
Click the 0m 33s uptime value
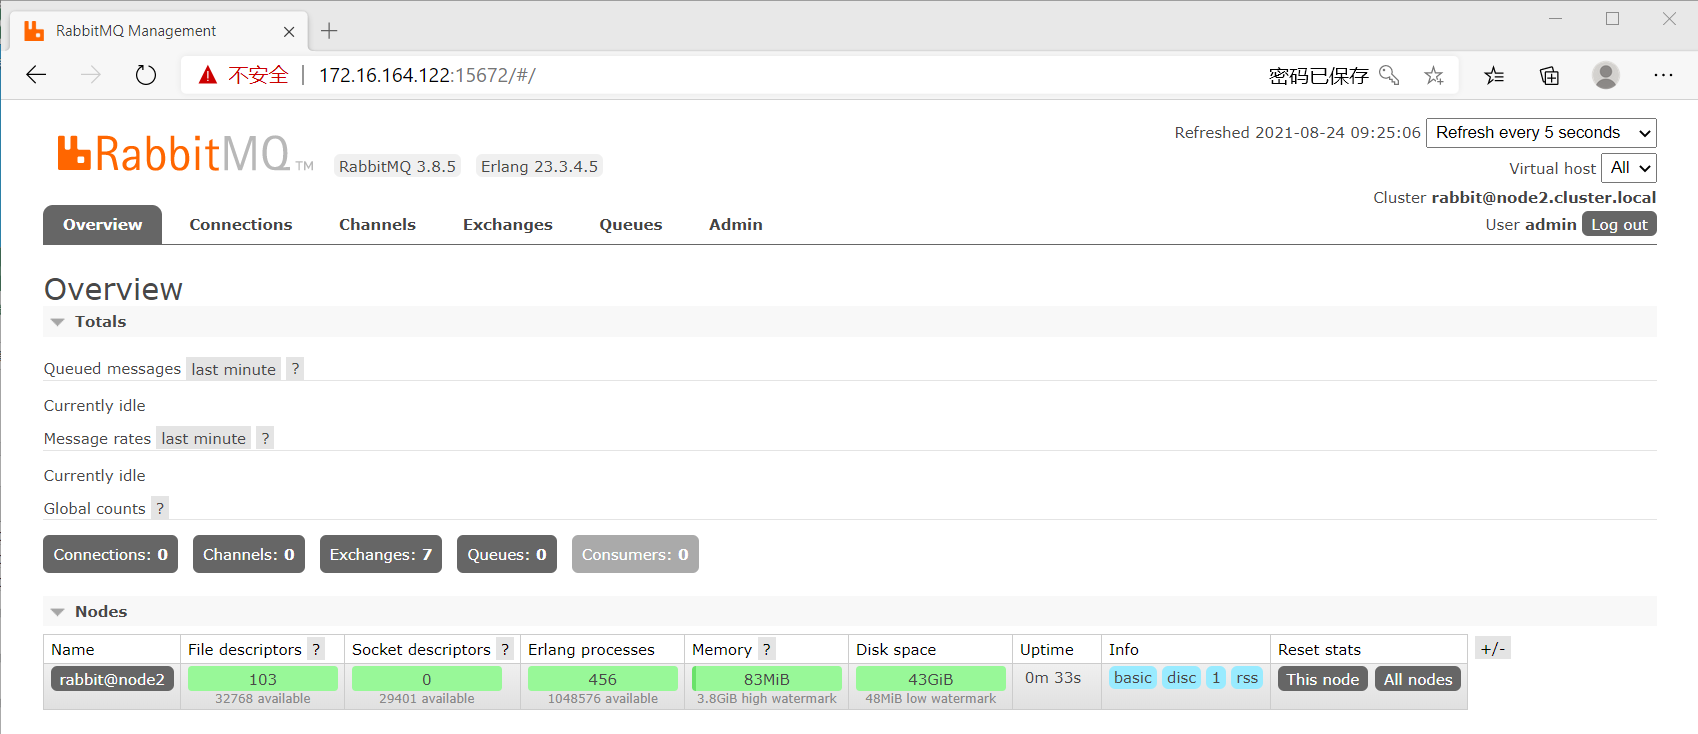(x=1053, y=678)
